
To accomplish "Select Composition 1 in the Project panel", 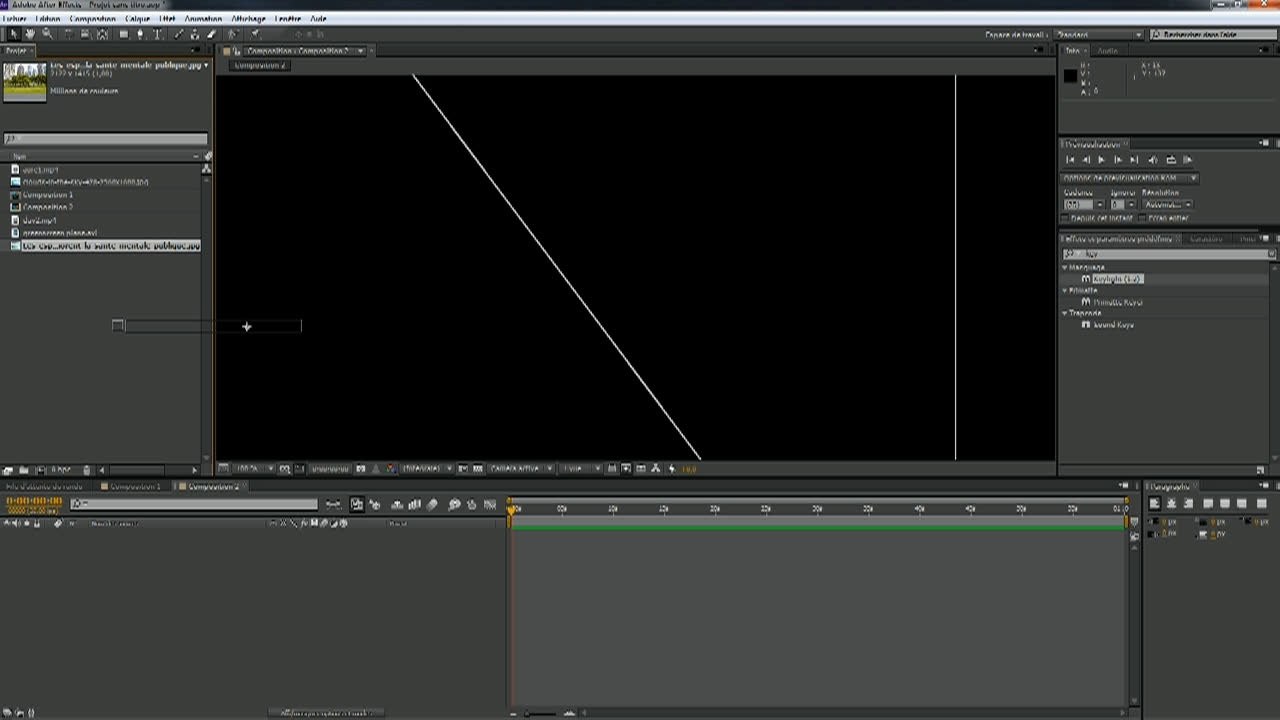I will (x=48, y=194).
